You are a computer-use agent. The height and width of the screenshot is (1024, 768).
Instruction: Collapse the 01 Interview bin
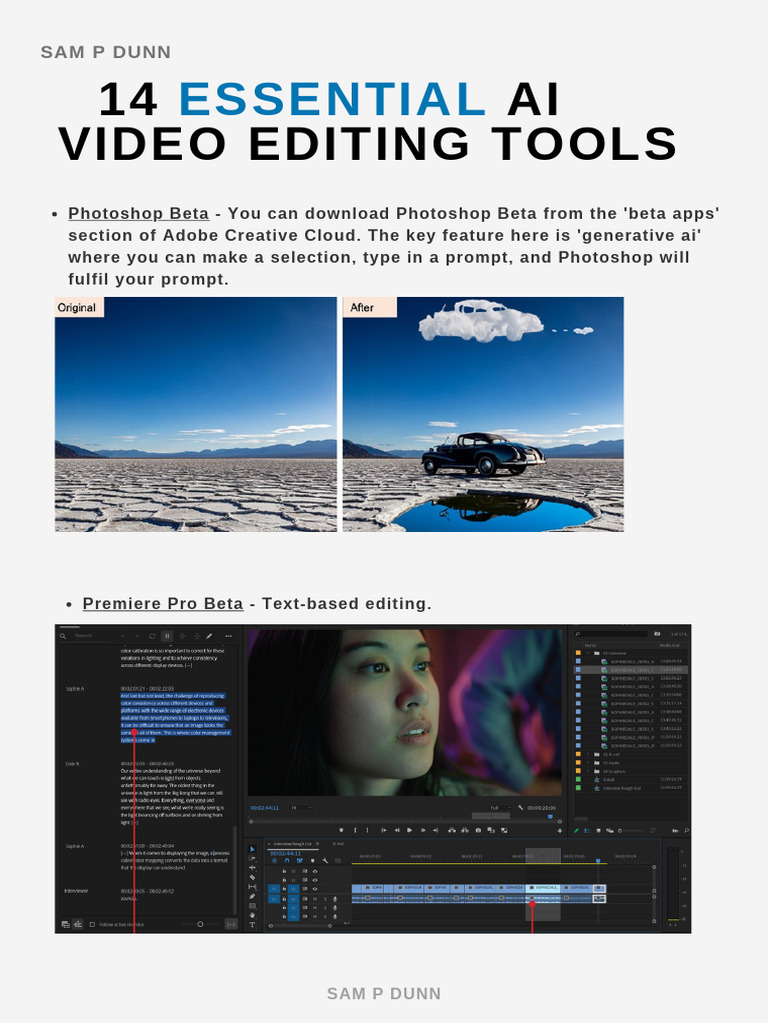tap(588, 653)
